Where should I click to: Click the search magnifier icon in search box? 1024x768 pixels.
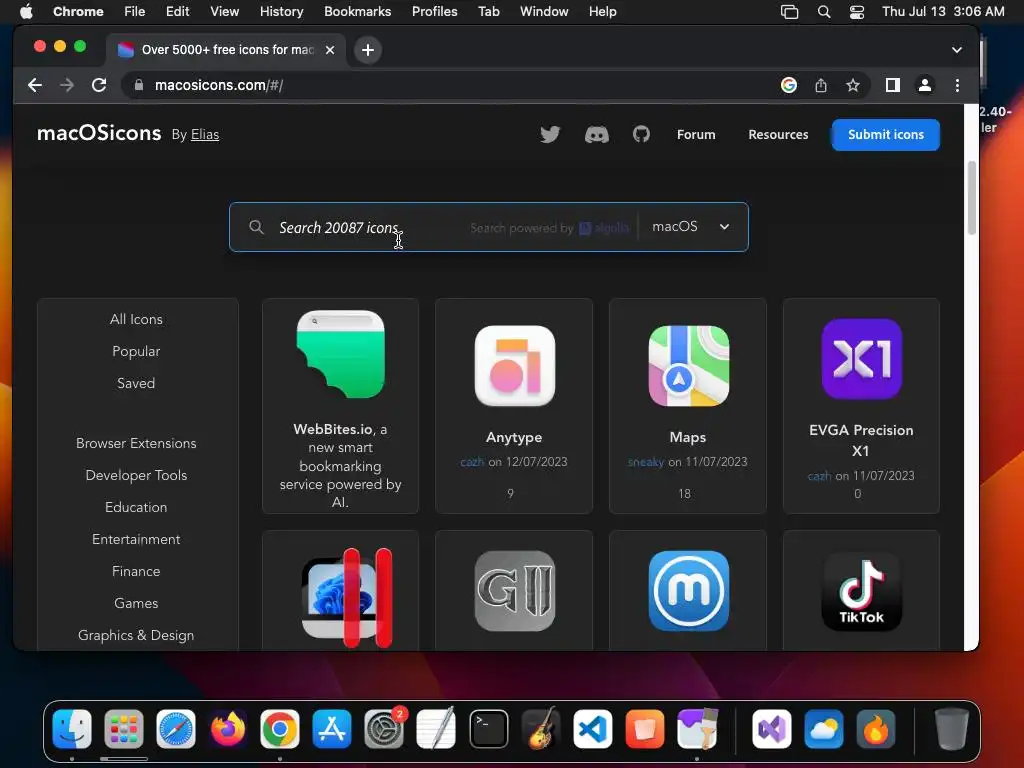tap(257, 227)
